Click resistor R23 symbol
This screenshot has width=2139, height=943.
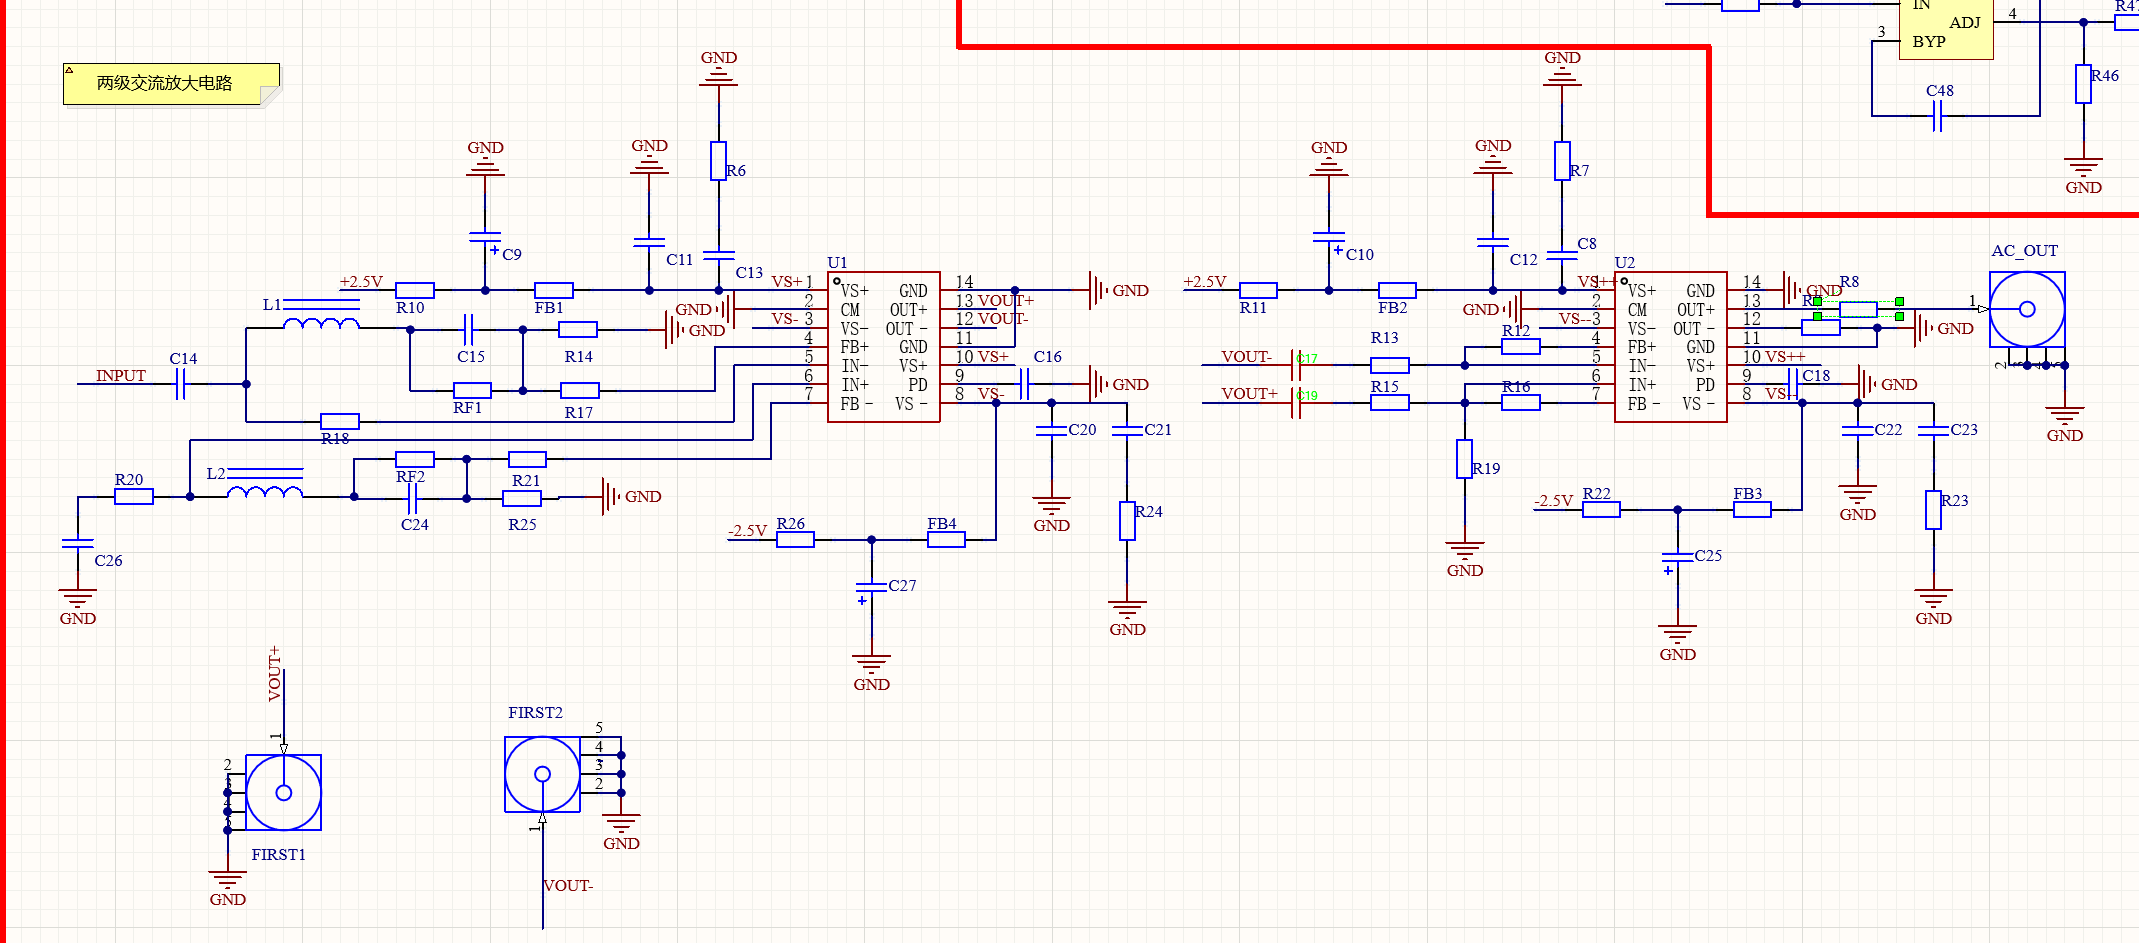(x=1933, y=509)
